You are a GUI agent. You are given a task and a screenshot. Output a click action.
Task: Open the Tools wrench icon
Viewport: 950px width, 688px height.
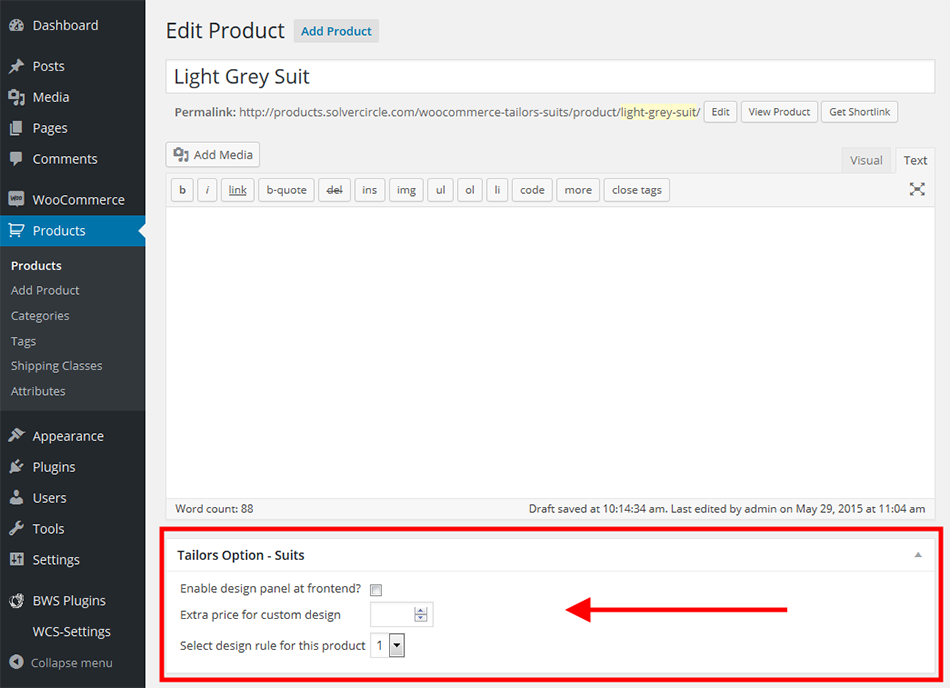coord(16,529)
